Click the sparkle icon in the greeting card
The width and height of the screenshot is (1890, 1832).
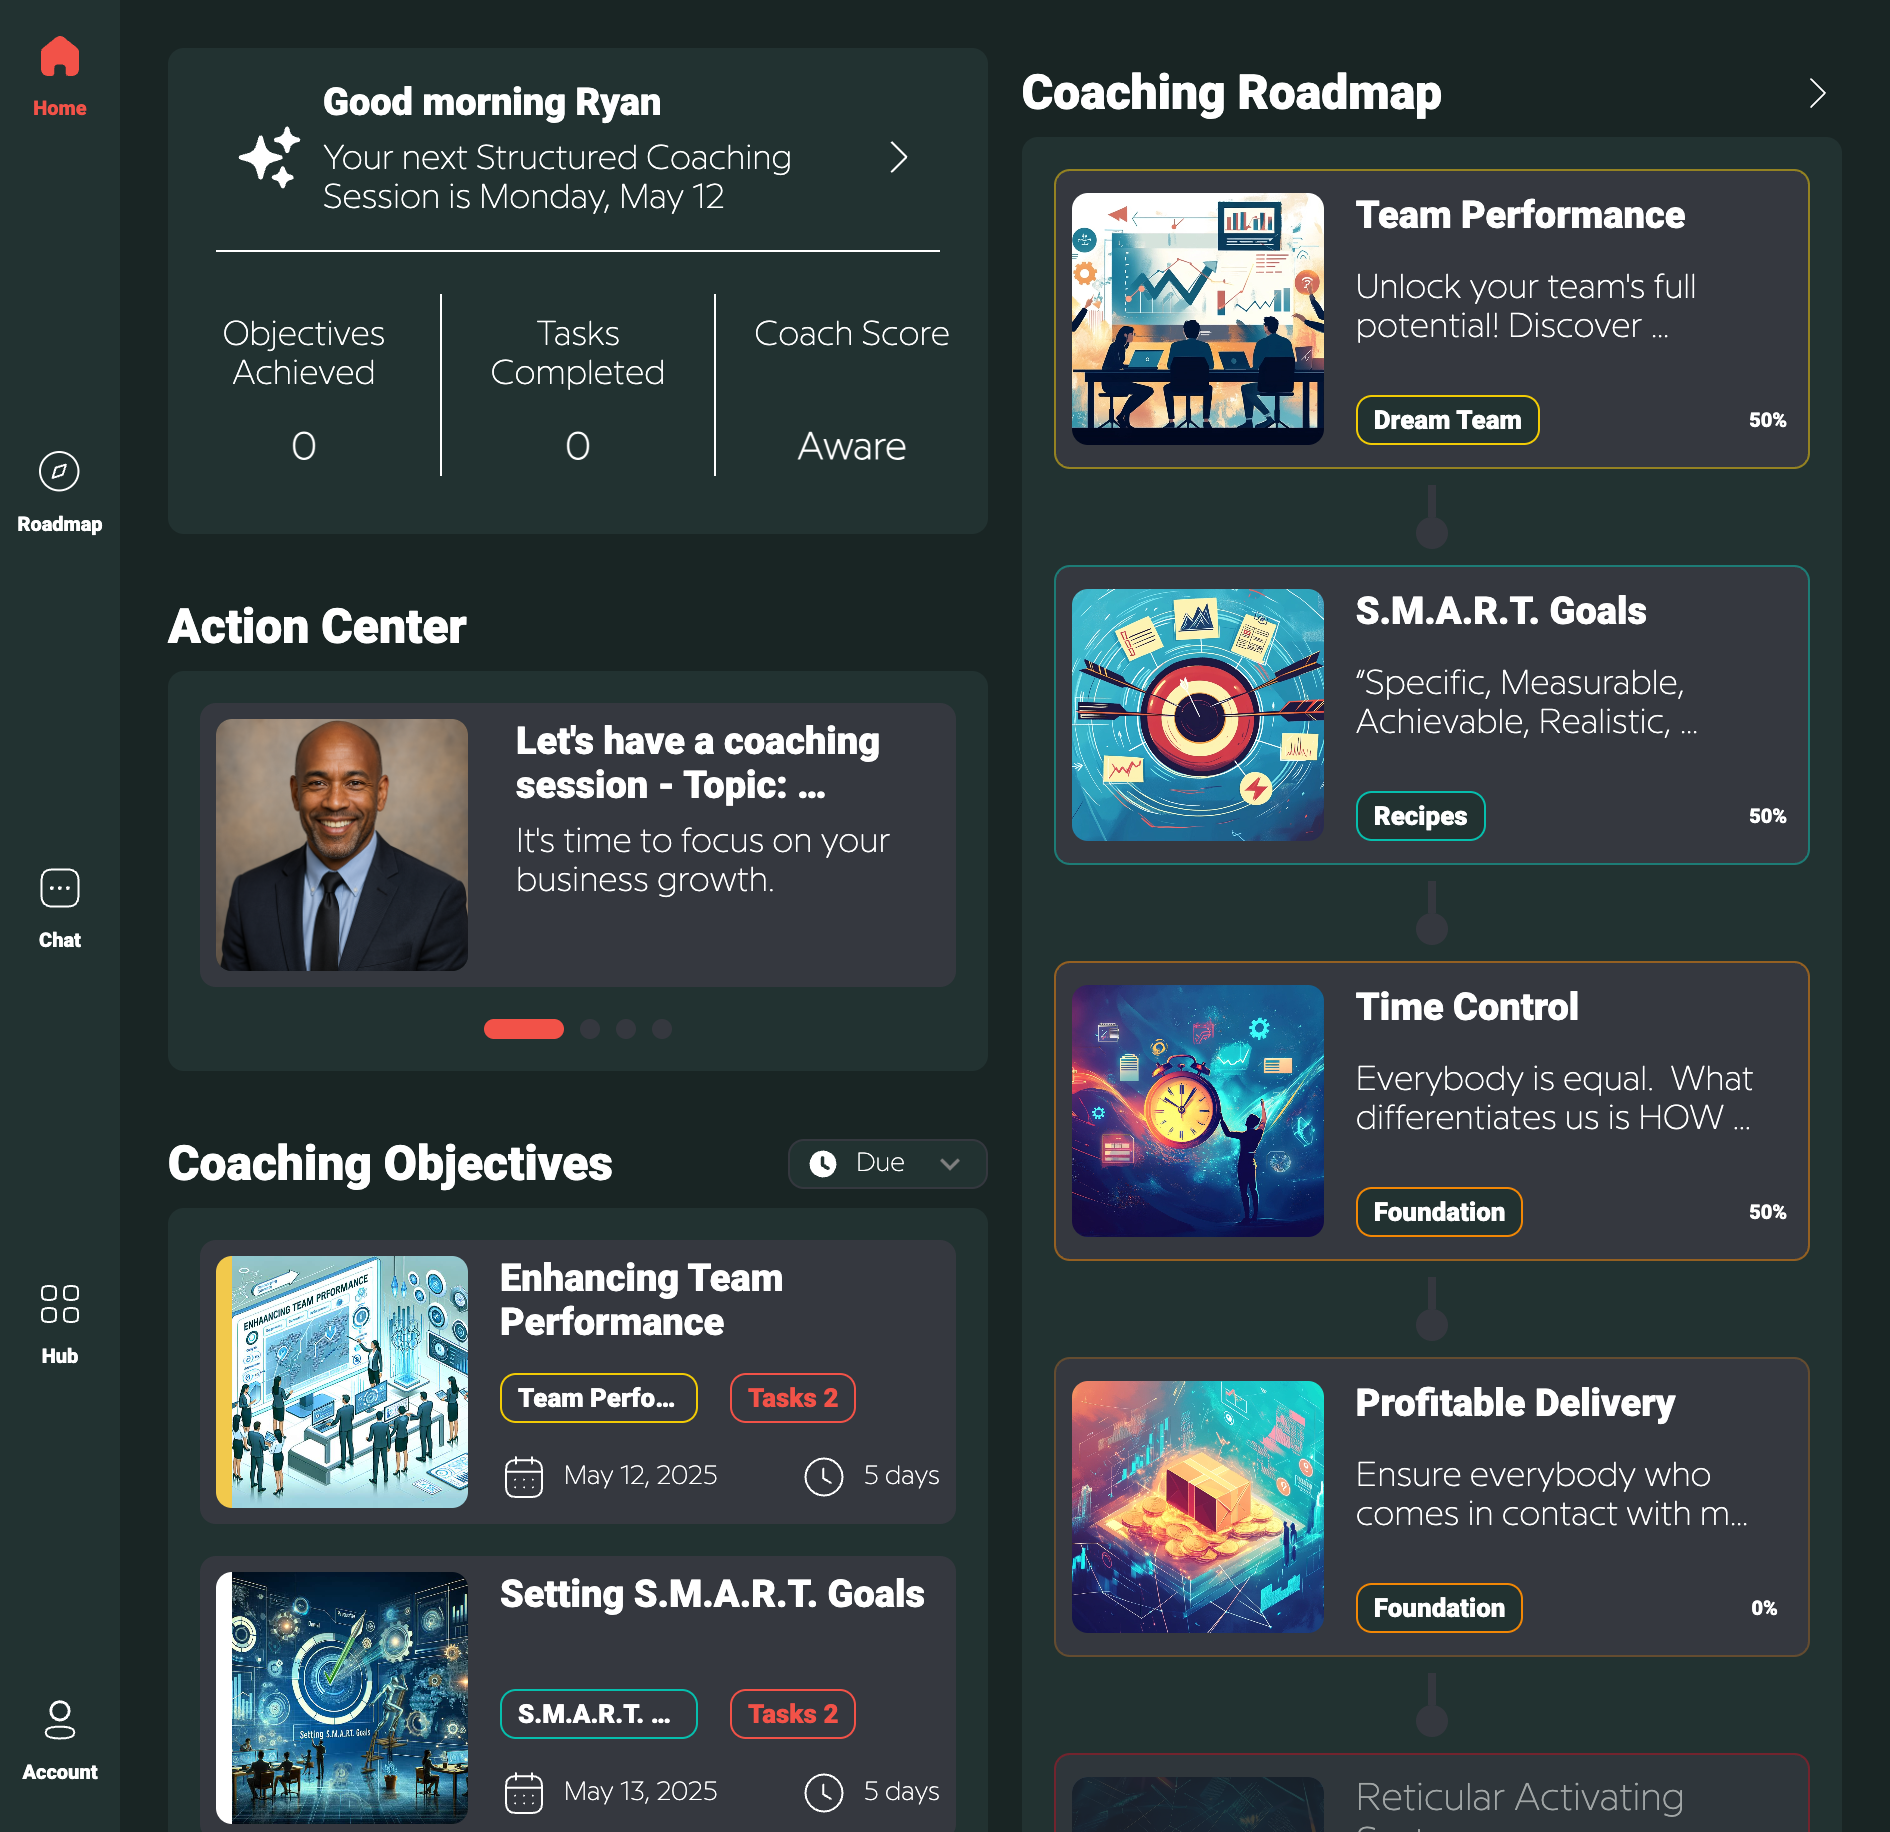click(270, 155)
